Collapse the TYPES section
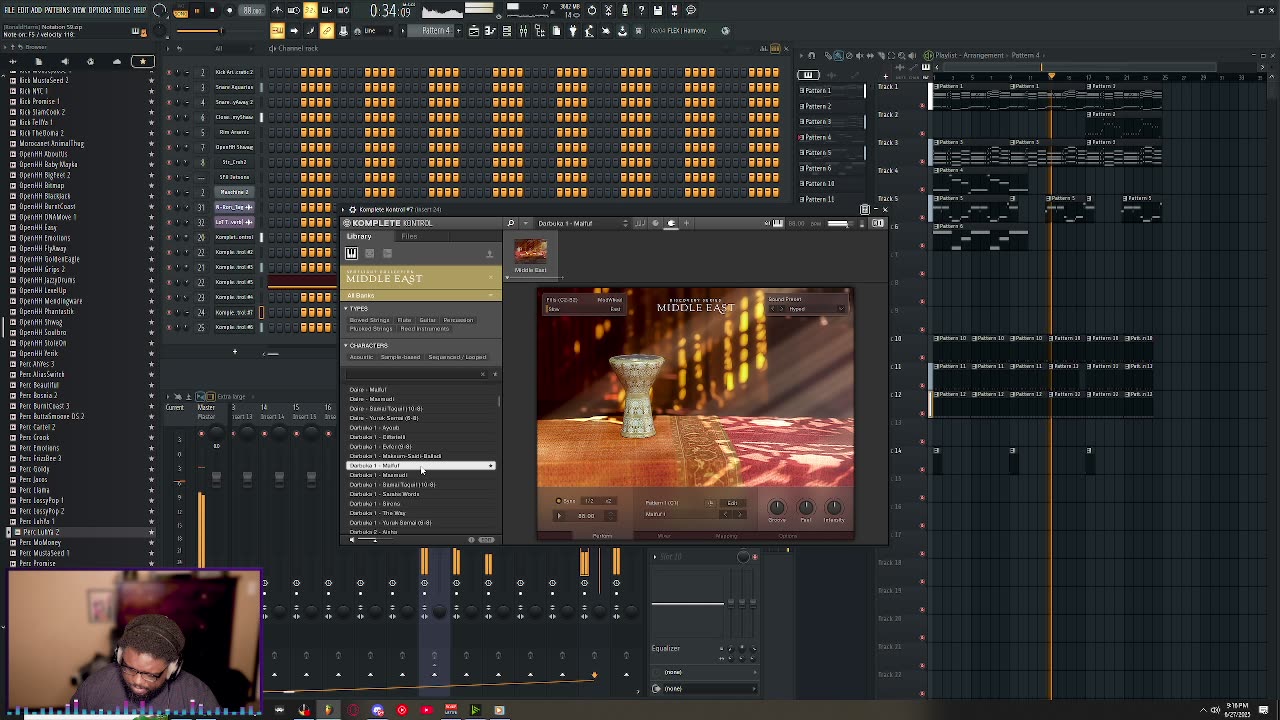Viewport: 1280px width, 720px height. pyautogui.click(x=346, y=309)
